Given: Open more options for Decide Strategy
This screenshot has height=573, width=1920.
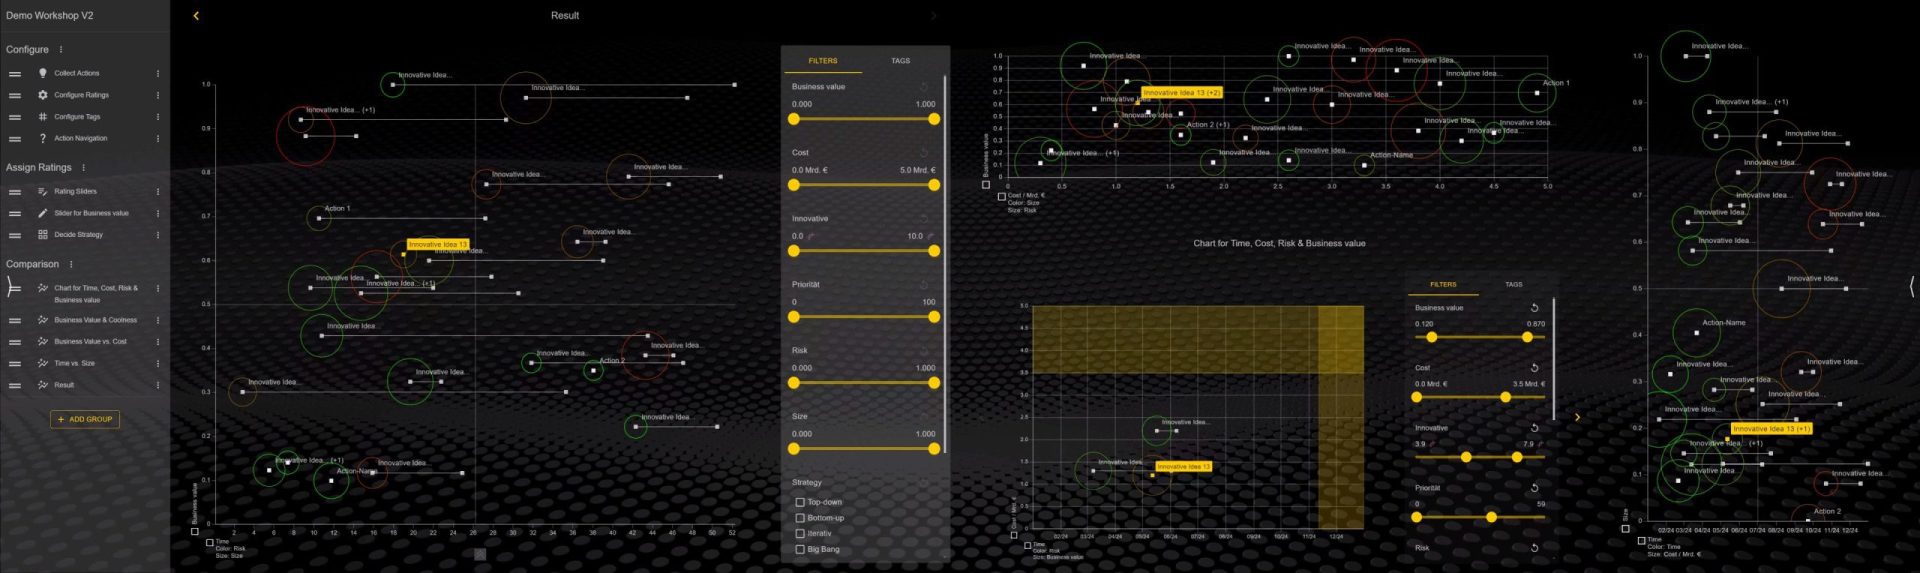Looking at the screenshot, I should pos(157,235).
